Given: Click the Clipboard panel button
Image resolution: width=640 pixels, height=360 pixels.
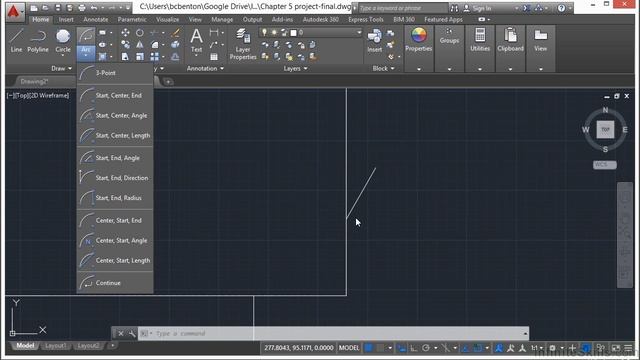Looking at the screenshot, I should 510,40.
